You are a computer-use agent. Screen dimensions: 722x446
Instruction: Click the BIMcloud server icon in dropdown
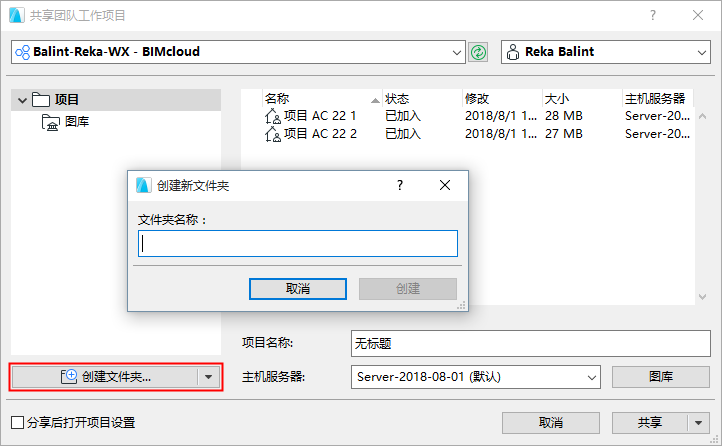click(x=22, y=52)
